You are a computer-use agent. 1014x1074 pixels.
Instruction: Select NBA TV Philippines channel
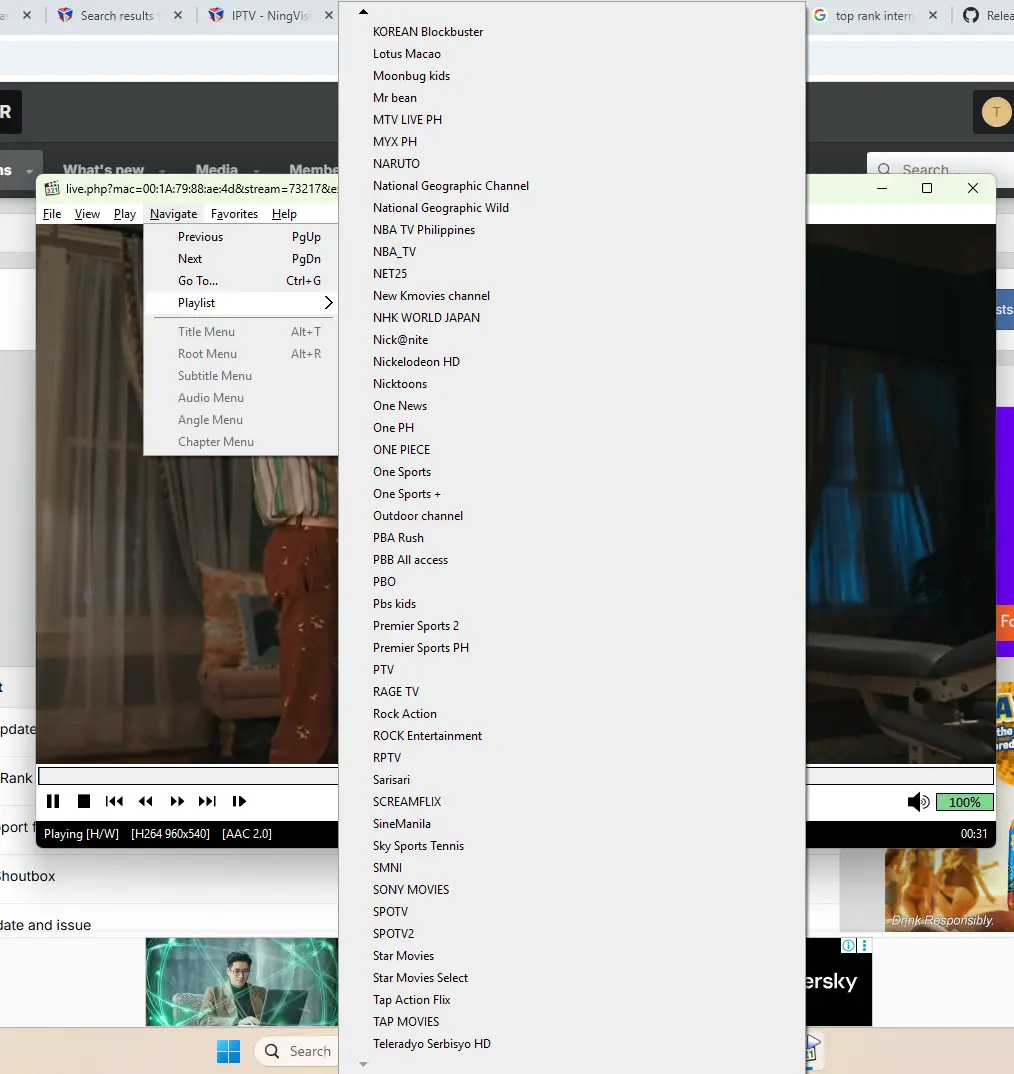pyautogui.click(x=423, y=229)
